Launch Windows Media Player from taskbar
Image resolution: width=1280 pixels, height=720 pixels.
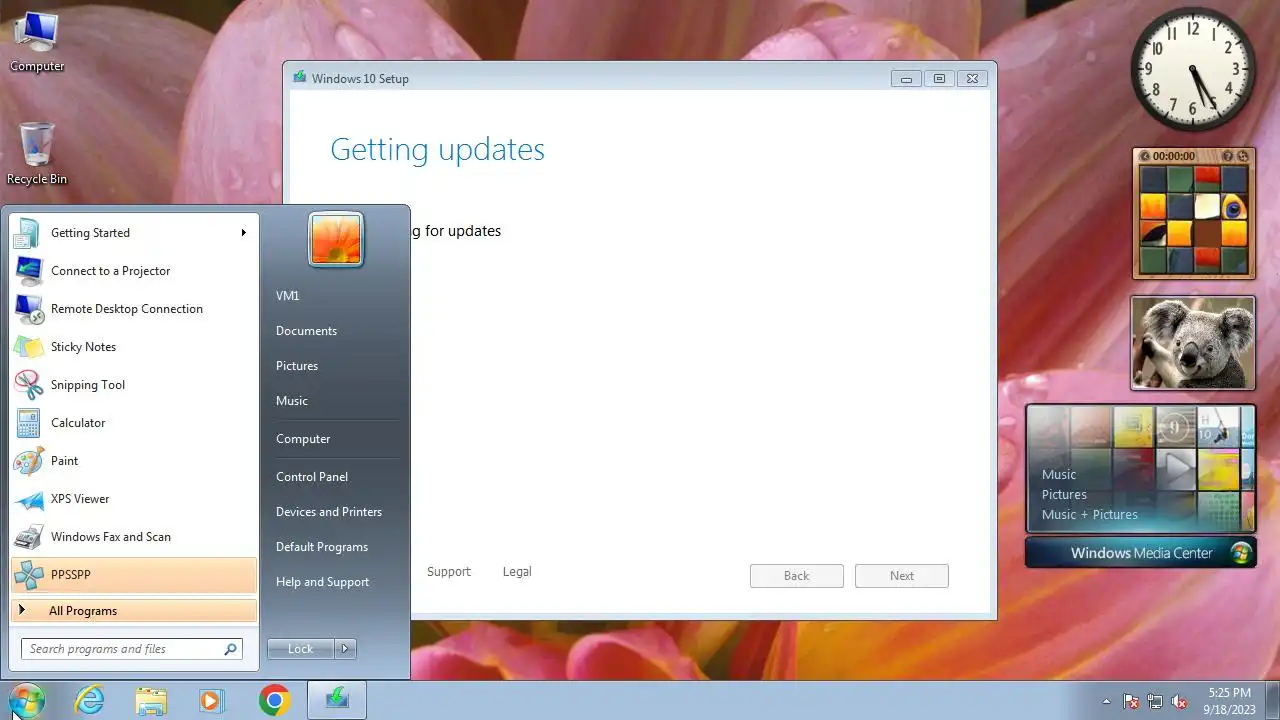coord(211,700)
